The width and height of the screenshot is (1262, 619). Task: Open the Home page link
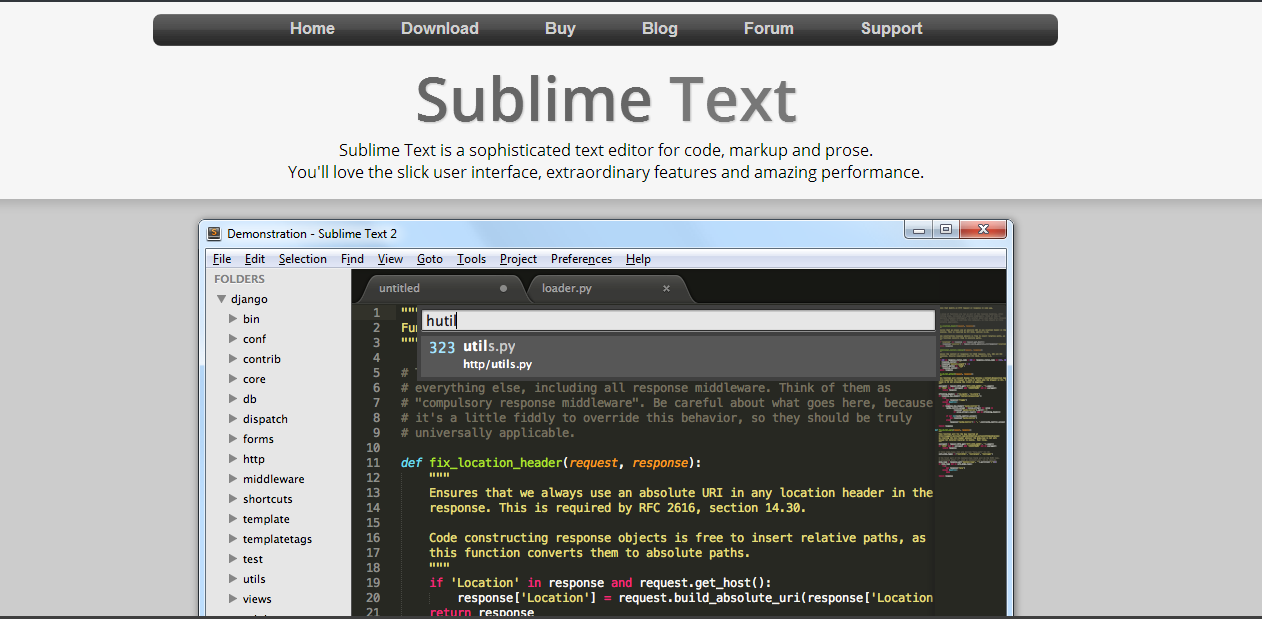[312, 29]
